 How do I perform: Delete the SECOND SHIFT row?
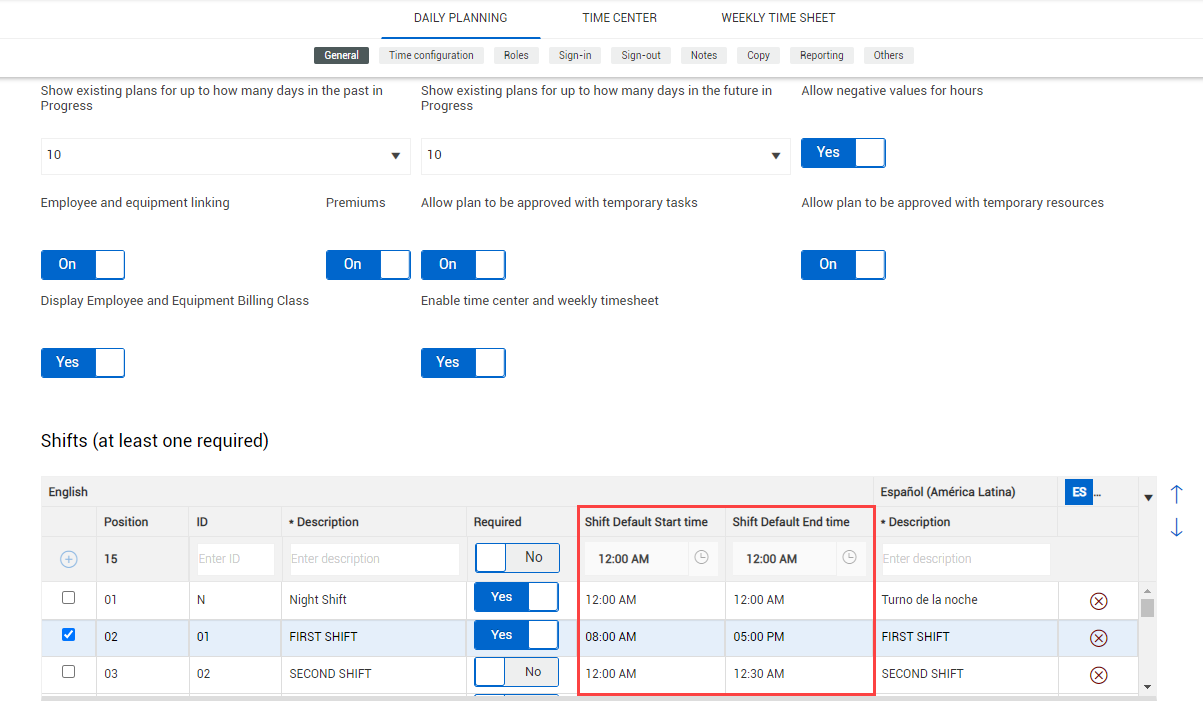coord(1098,675)
